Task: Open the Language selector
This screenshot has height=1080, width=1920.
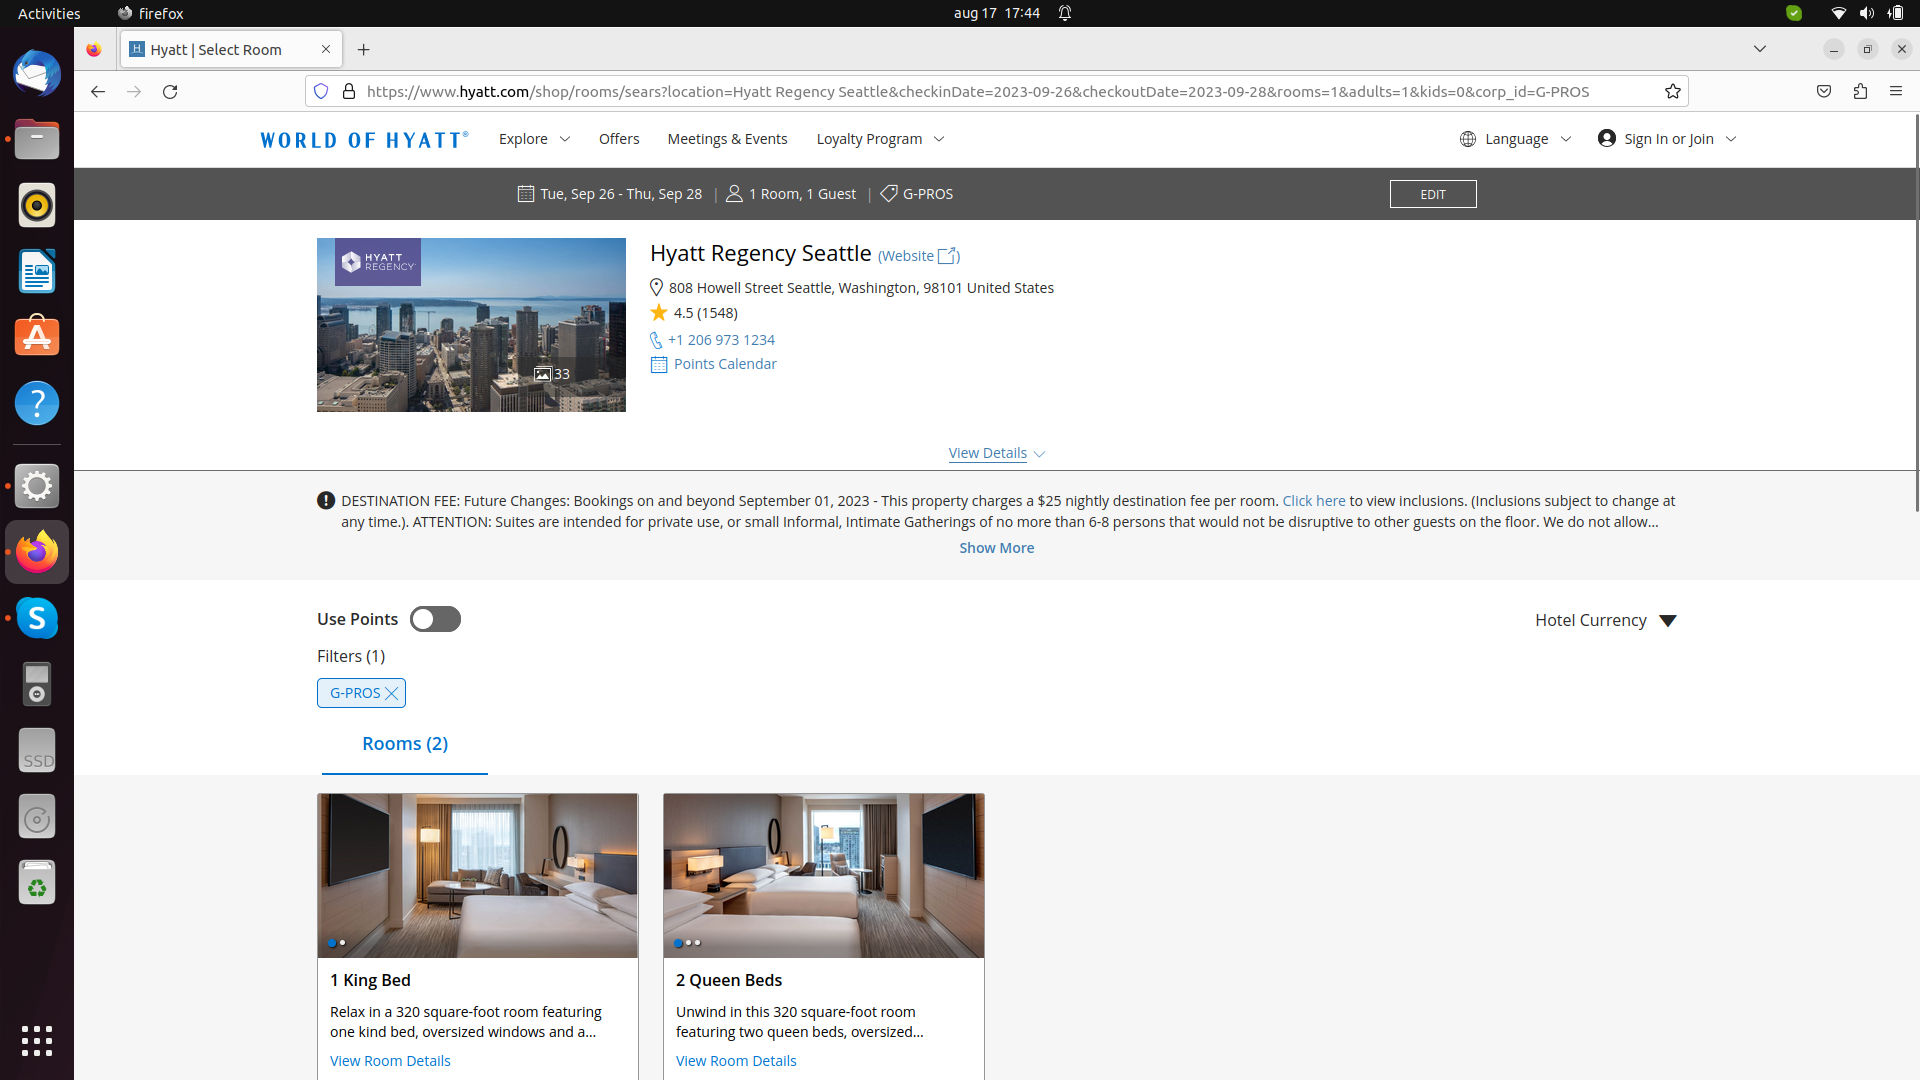Action: (1514, 139)
